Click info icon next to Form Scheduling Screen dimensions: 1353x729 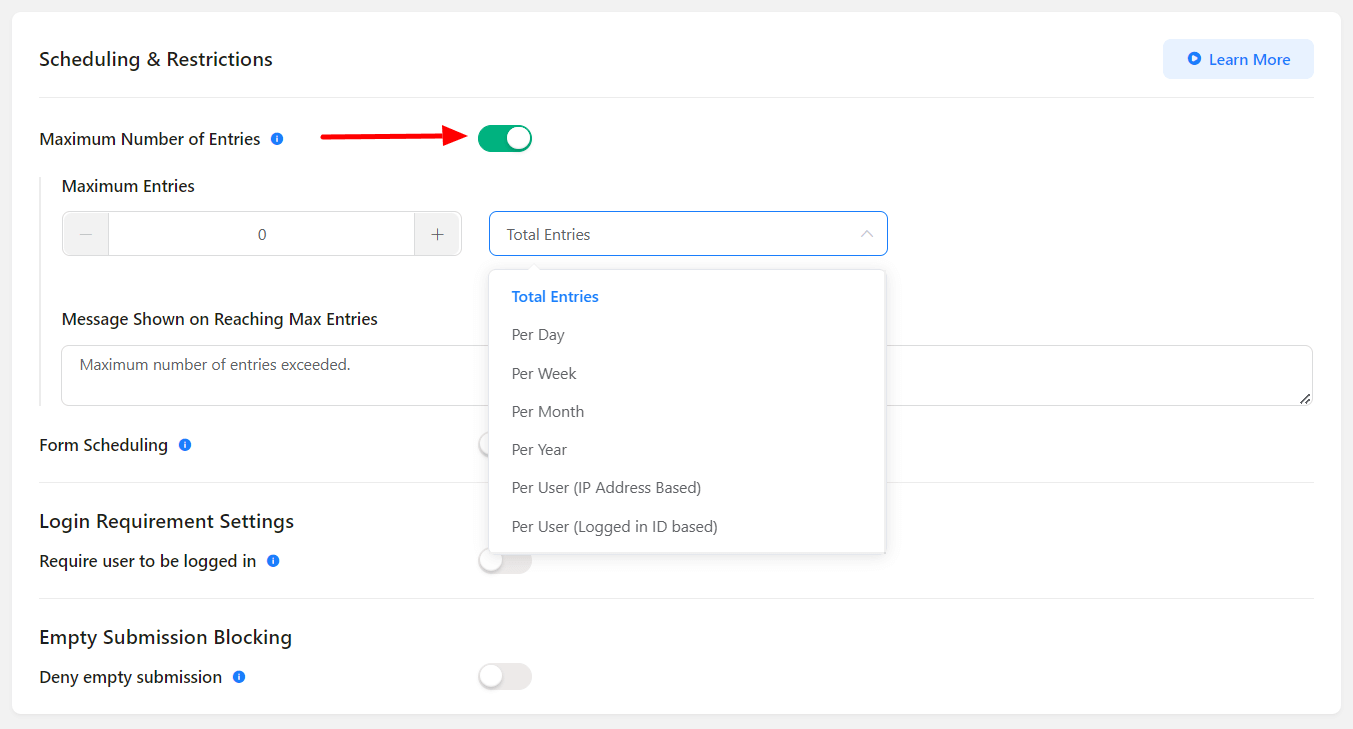click(185, 445)
